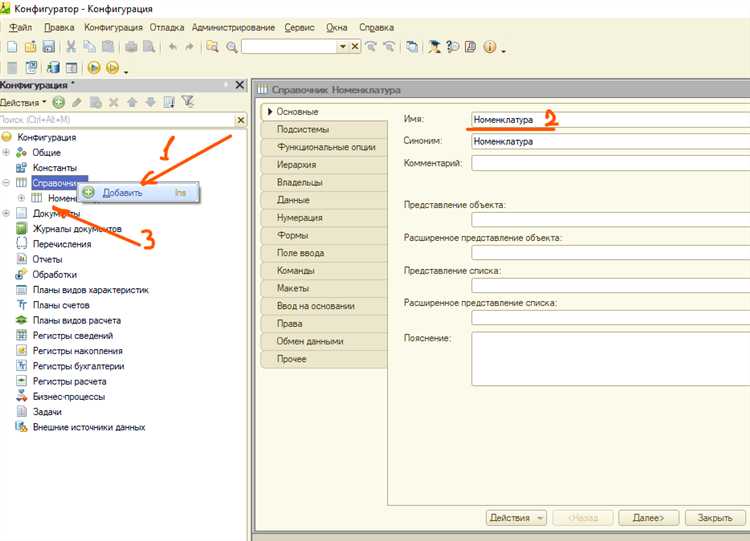This screenshot has width=750, height=541.
Task: Switch to the Данные tab
Action: 324,200
